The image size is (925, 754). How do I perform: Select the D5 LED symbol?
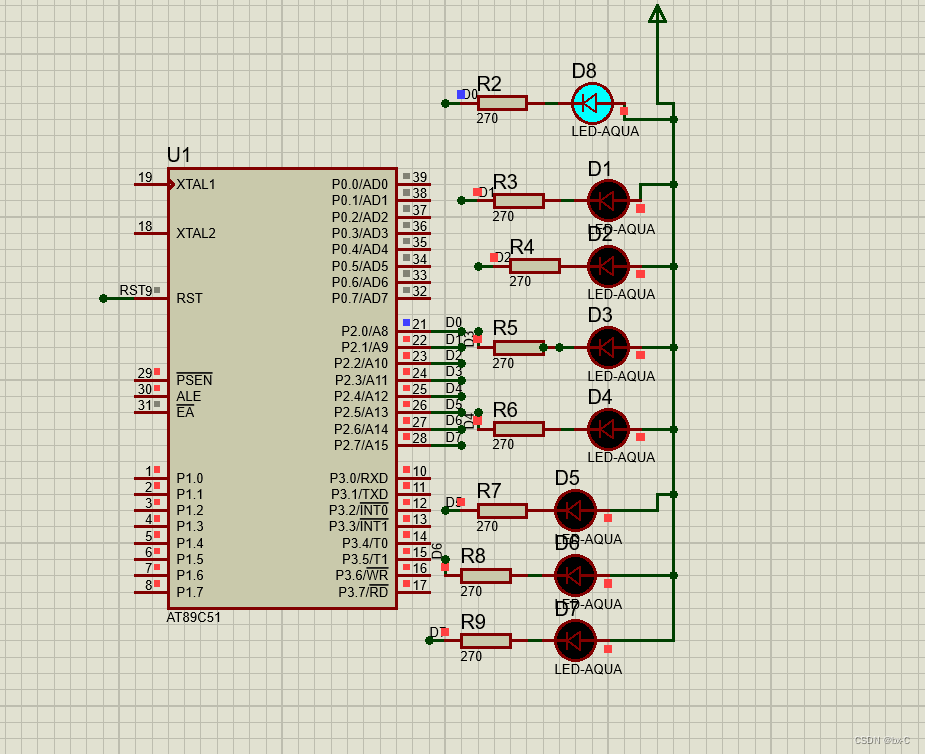click(575, 510)
